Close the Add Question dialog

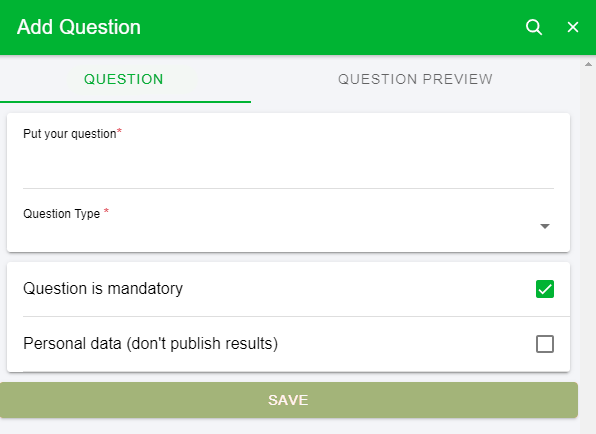pos(573,27)
